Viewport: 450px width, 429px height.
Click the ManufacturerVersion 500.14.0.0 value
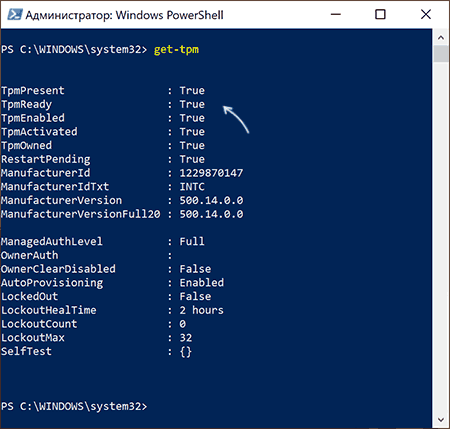(x=211, y=200)
